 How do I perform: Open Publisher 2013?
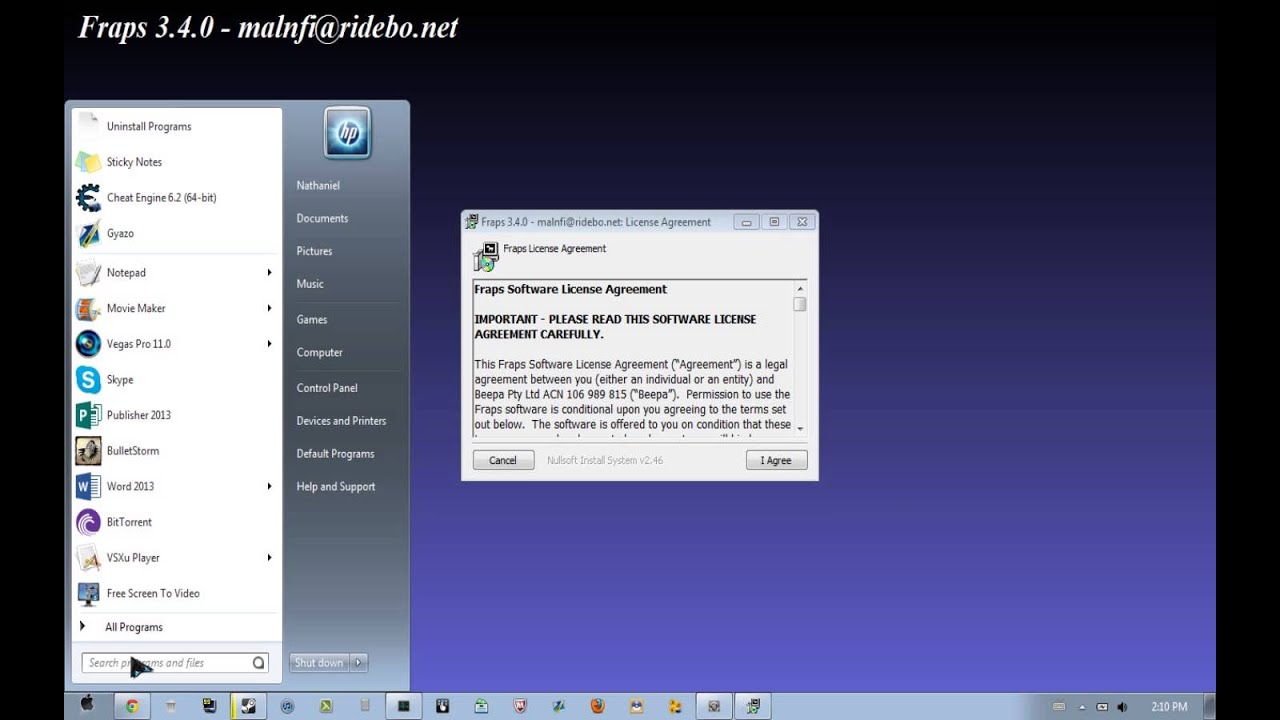[176, 415]
